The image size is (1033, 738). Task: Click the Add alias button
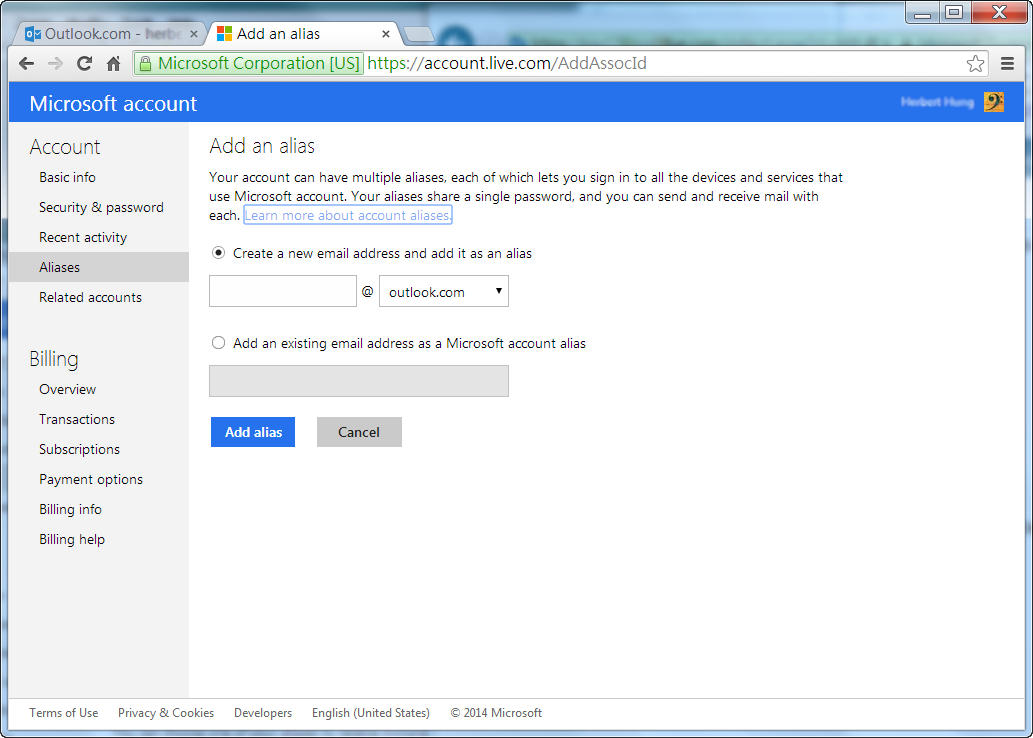point(253,432)
